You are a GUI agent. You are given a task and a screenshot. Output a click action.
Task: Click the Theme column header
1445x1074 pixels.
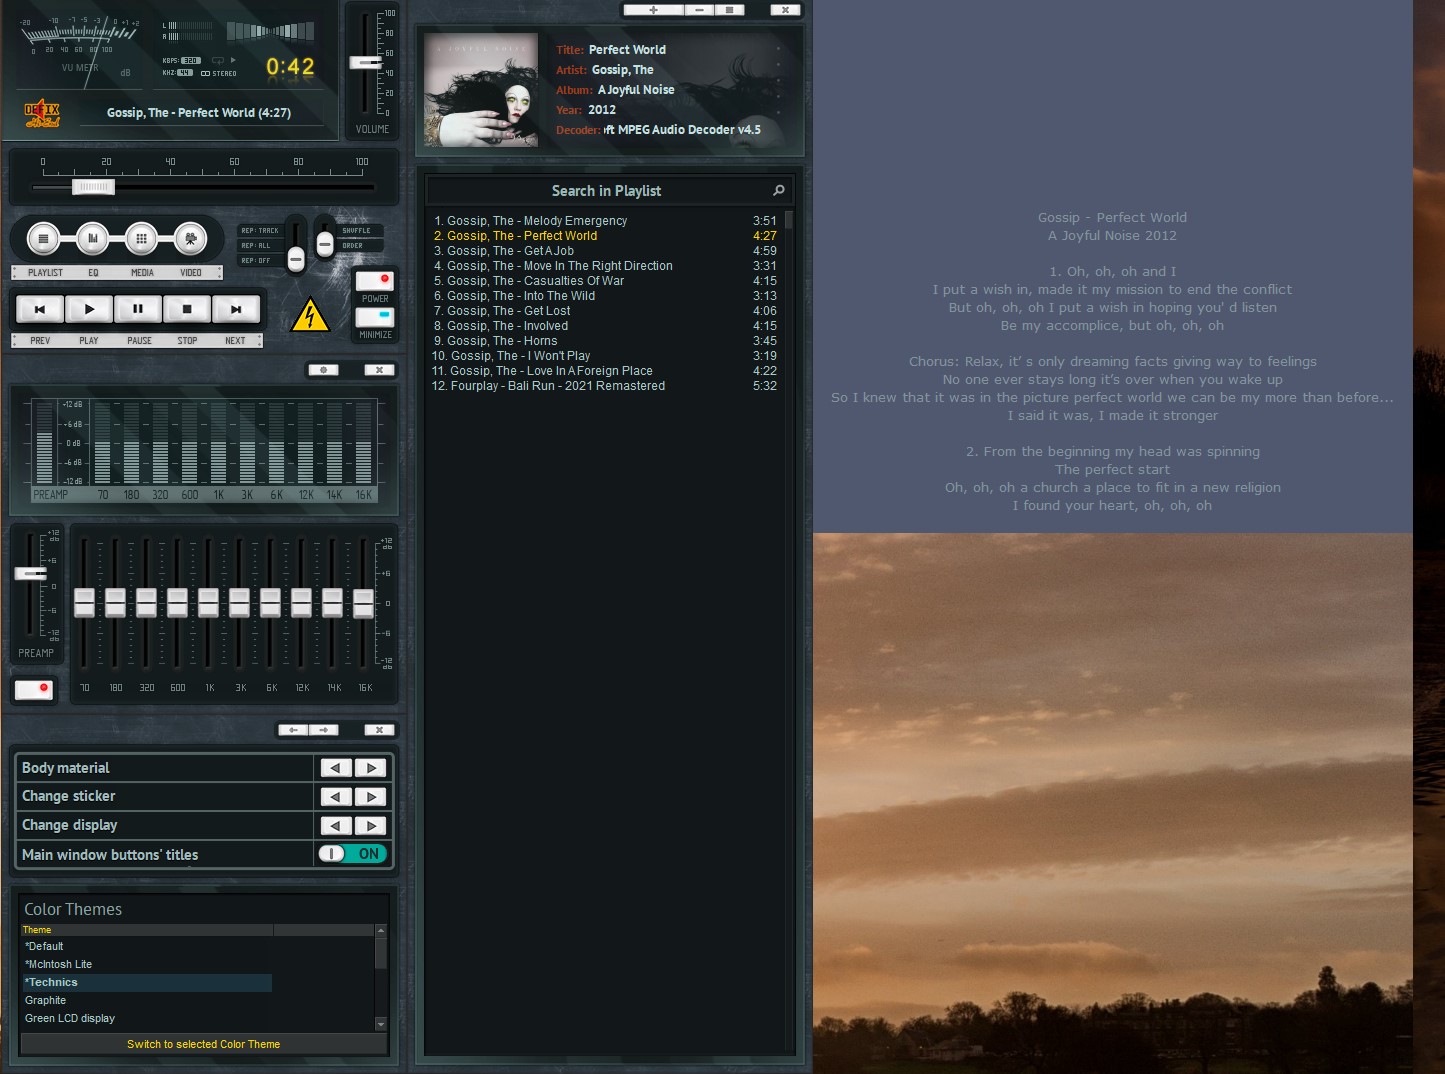tap(146, 930)
